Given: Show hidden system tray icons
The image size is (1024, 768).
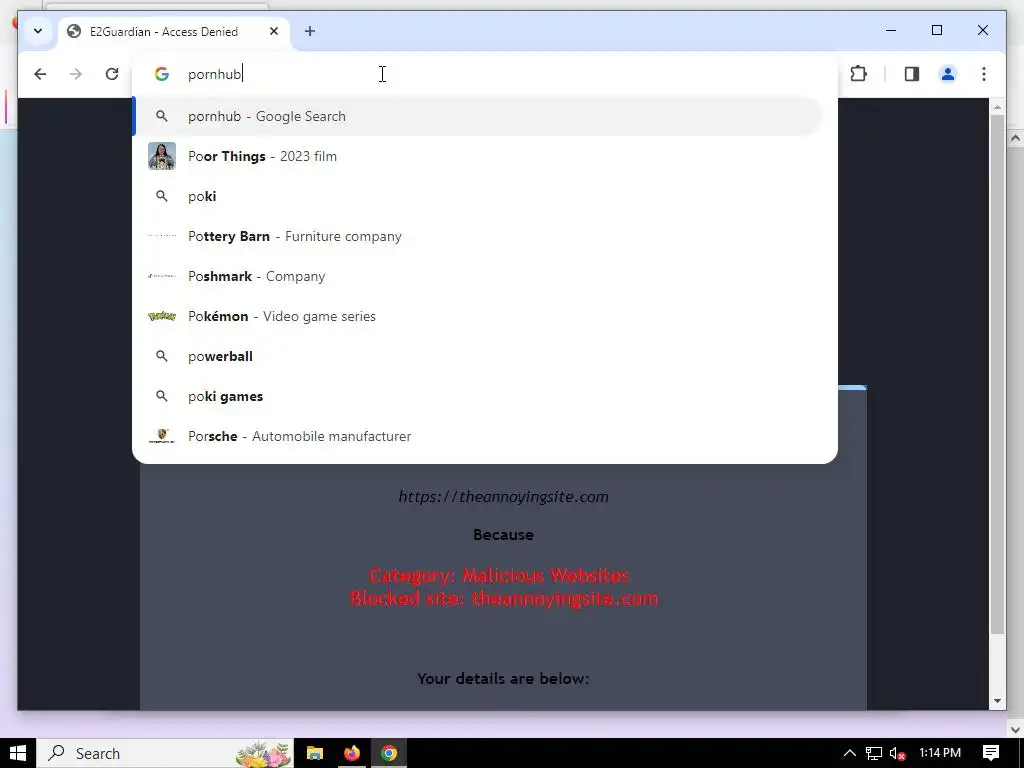Looking at the screenshot, I should click(x=850, y=753).
